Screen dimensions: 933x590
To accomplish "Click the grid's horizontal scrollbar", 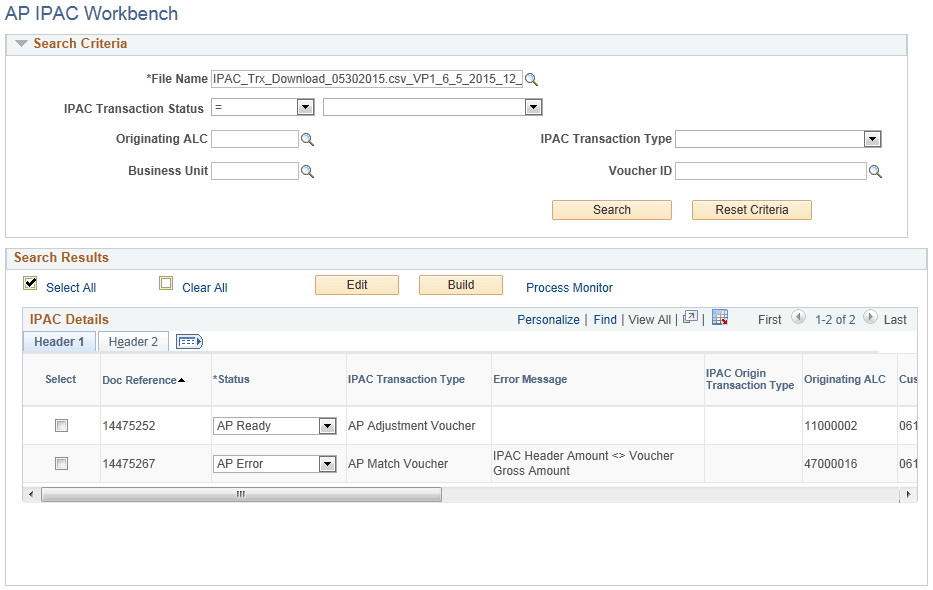I will 240,494.
